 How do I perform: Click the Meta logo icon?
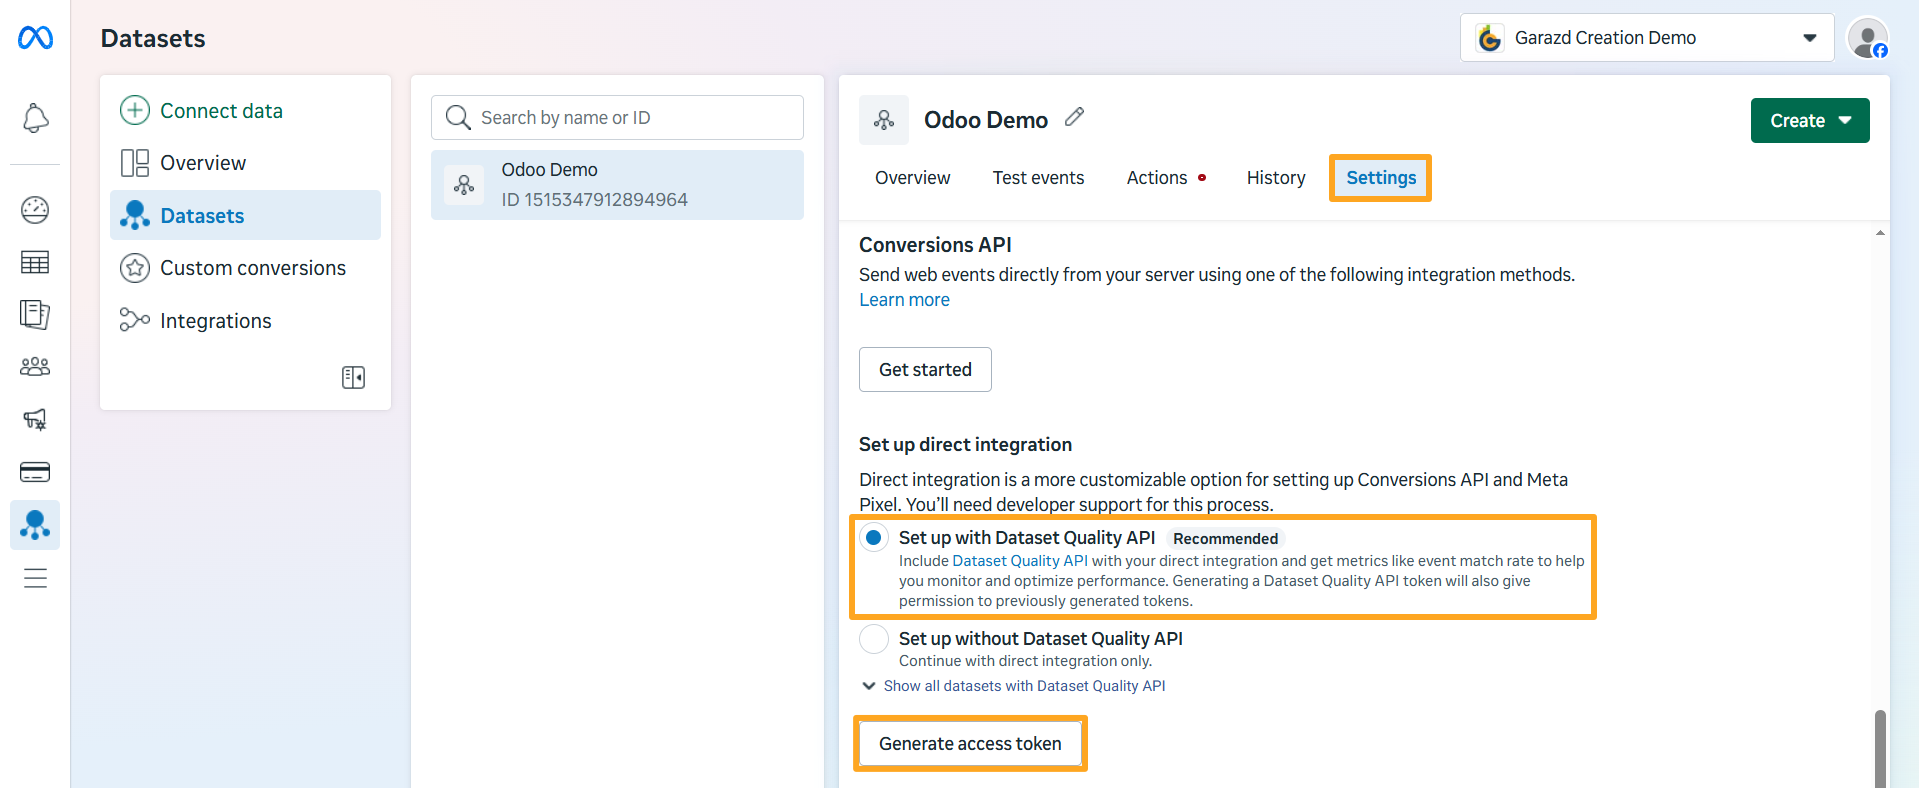[x=35, y=38]
